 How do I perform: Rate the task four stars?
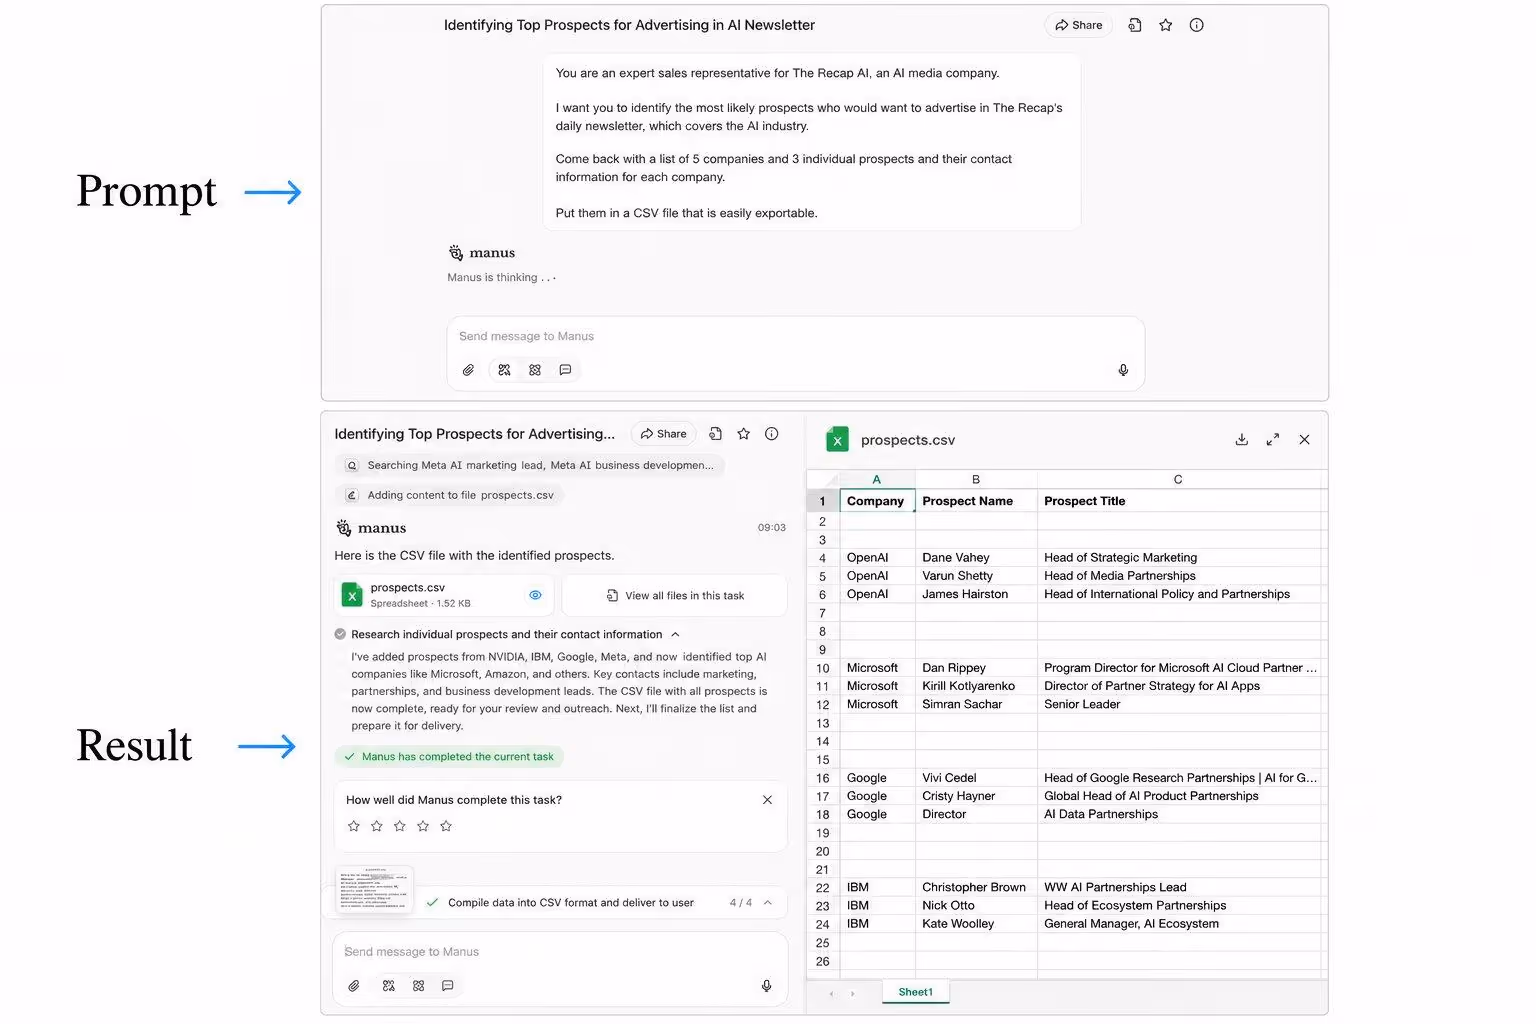tap(423, 826)
